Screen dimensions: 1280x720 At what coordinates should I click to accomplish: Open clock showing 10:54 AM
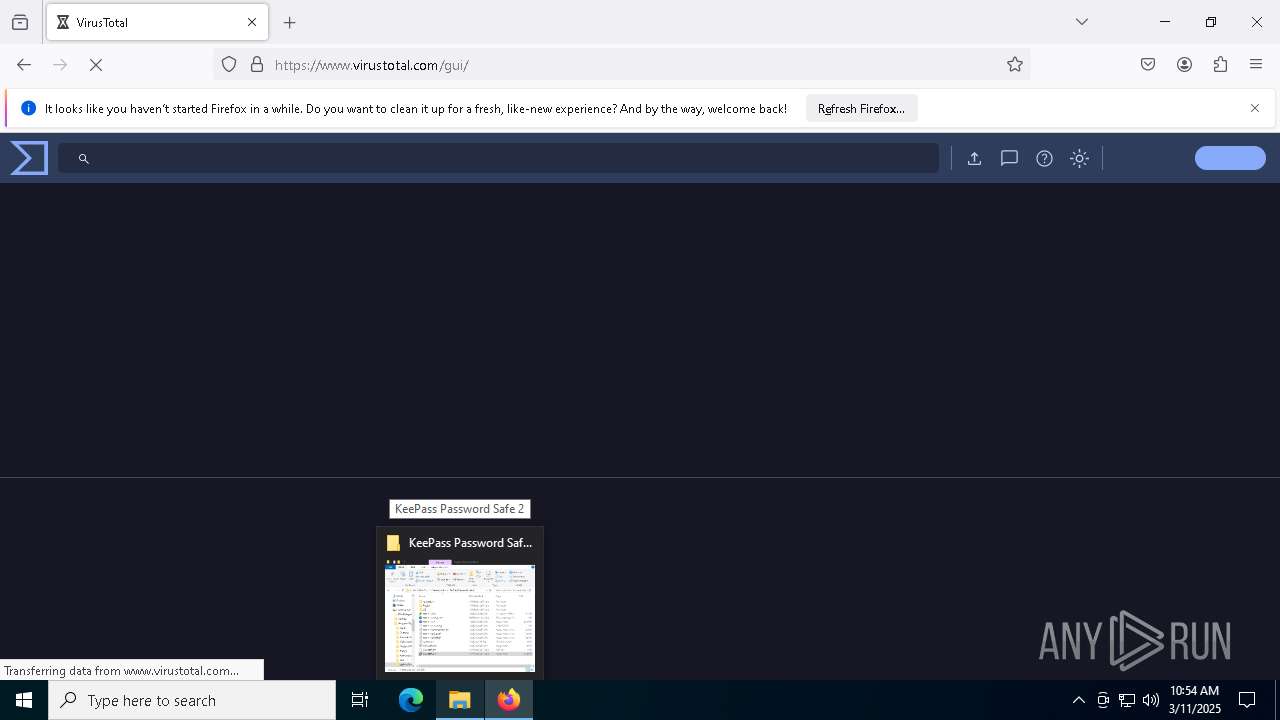pos(1194,700)
